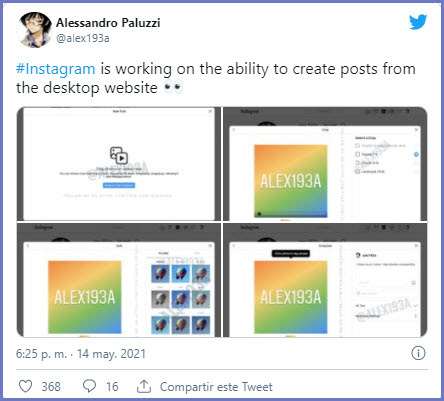Open tweet info circle icon

point(418,353)
